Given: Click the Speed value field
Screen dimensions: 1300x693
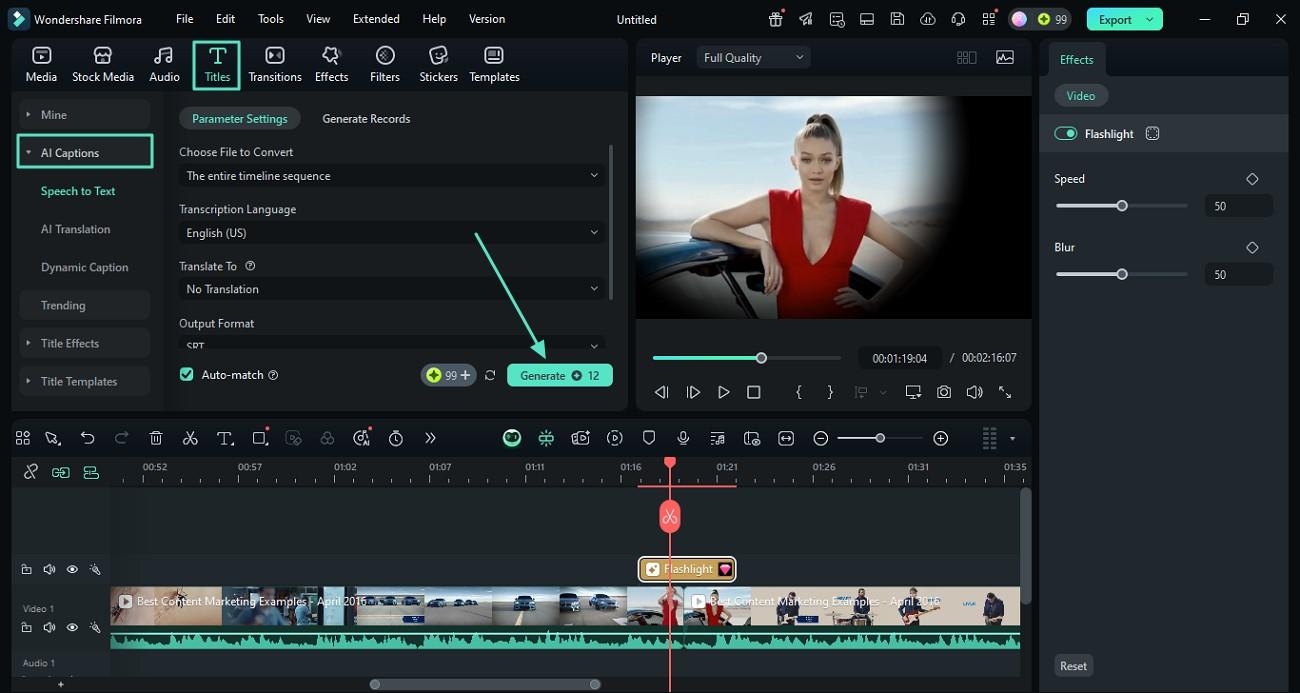Looking at the screenshot, I should pyautogui.click(x=1238, y=206).
